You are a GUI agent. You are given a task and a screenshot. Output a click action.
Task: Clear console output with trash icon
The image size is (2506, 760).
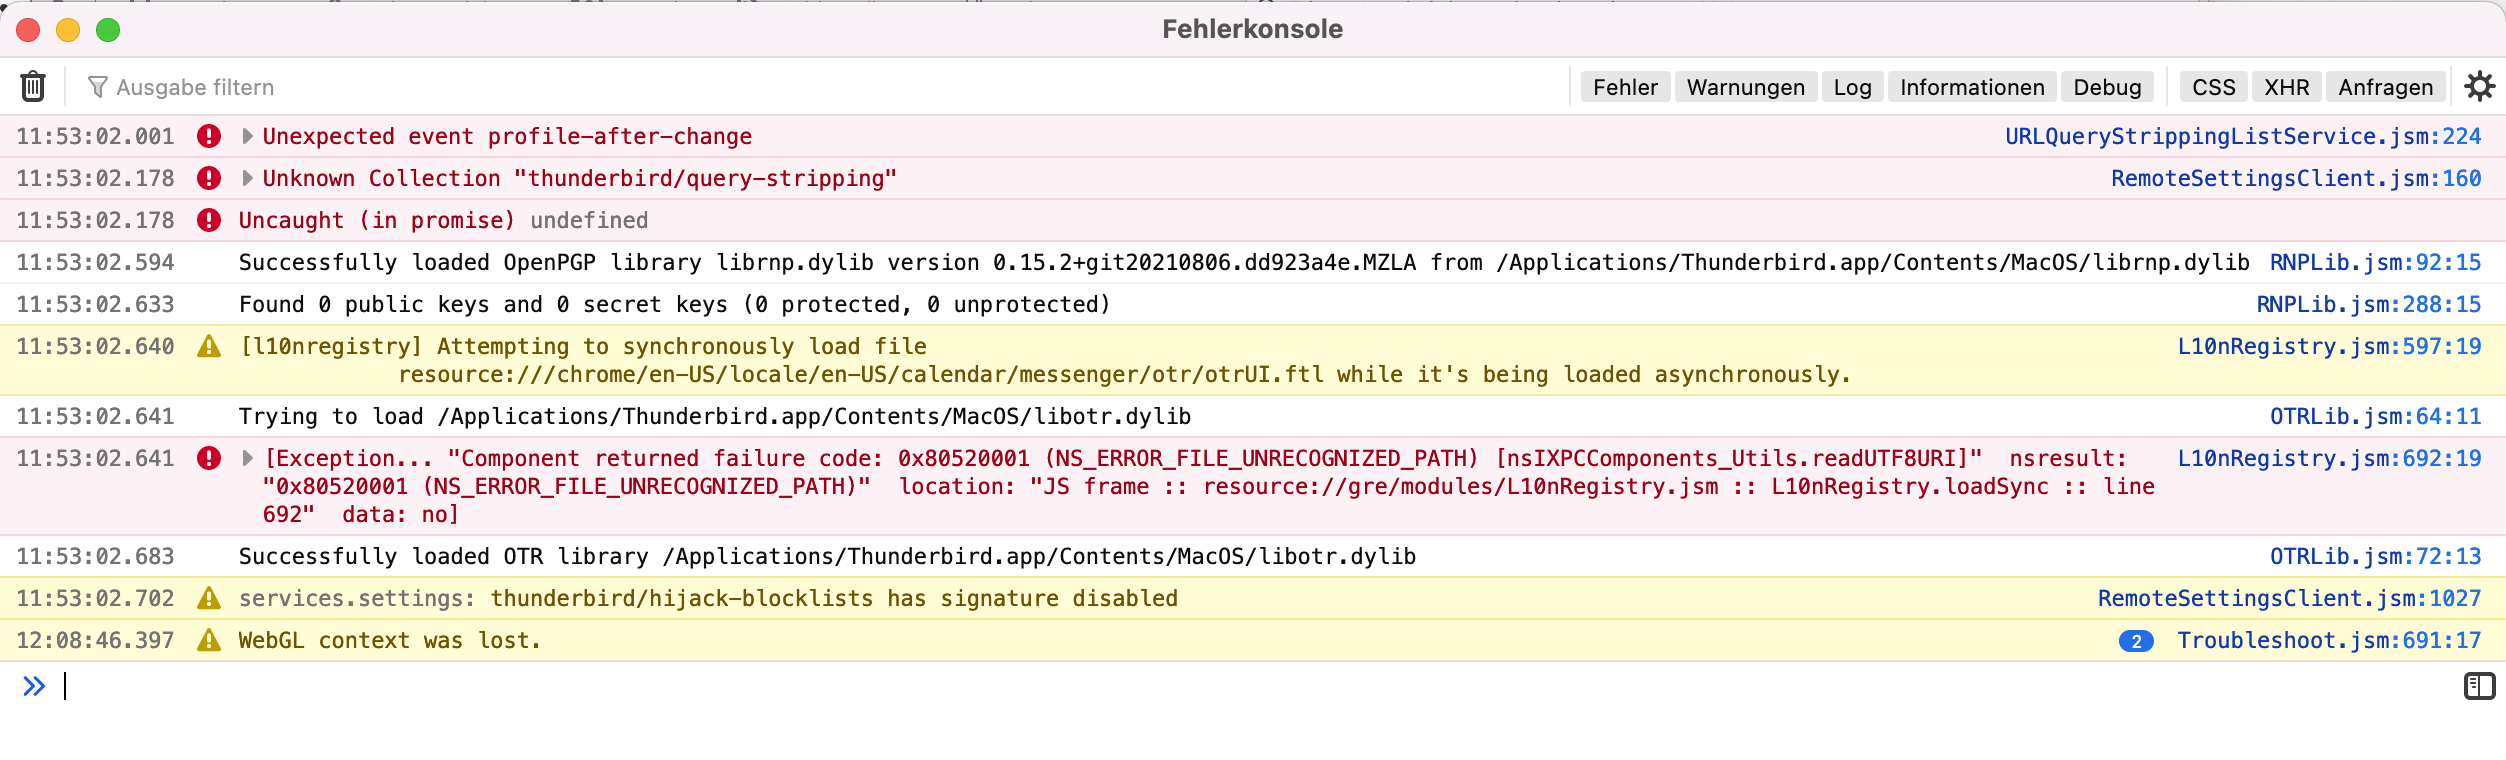[x=33, y=87]
